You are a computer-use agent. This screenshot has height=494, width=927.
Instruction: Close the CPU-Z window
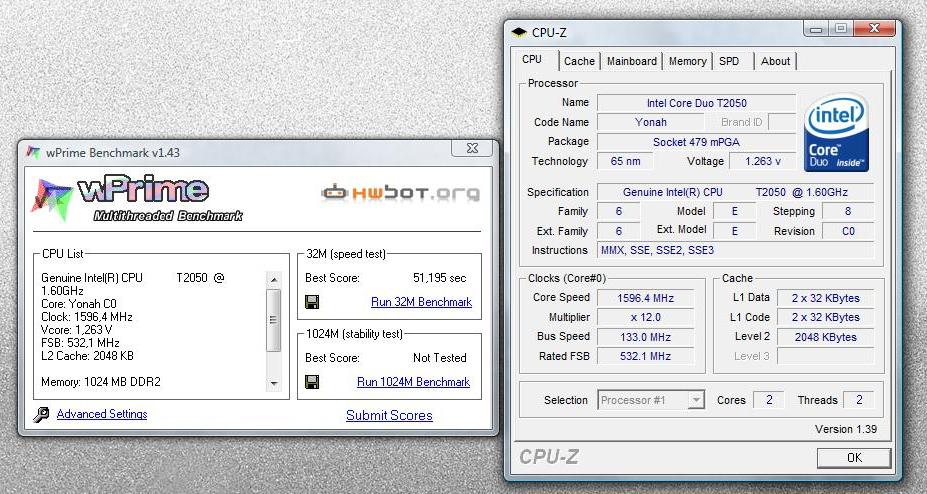point(874,28)
